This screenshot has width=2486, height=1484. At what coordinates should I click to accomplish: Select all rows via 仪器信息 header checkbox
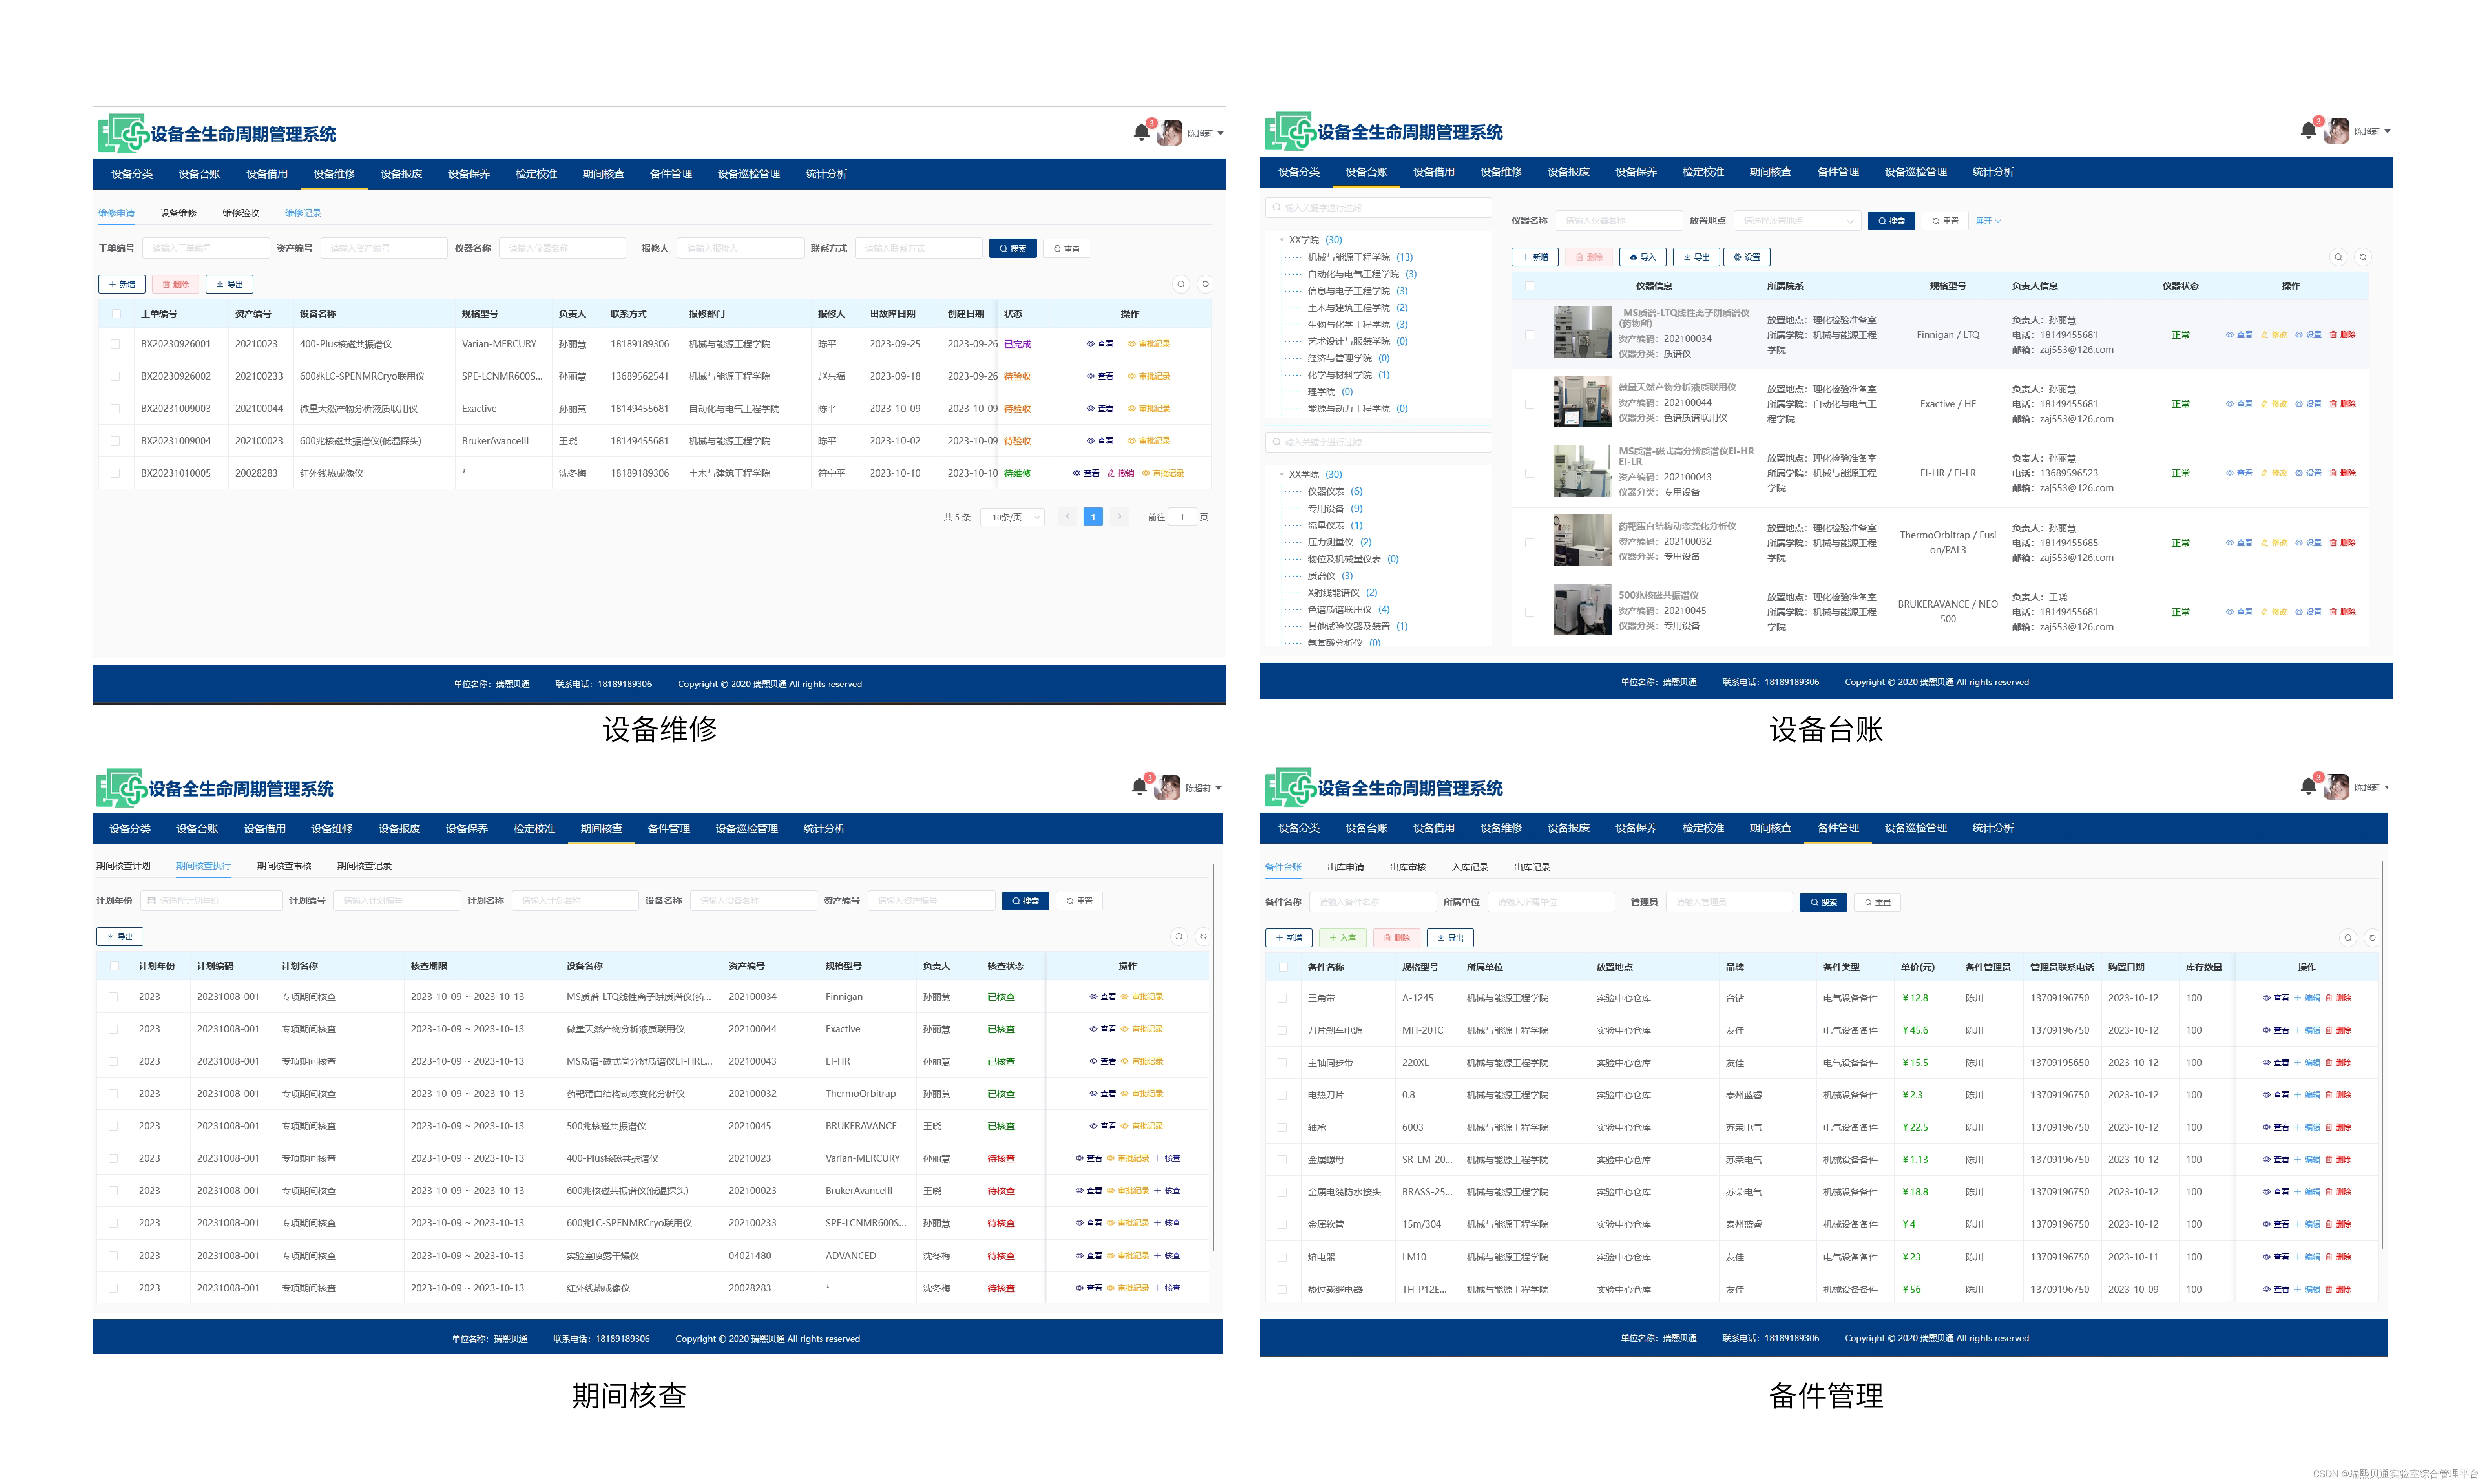1529,286
